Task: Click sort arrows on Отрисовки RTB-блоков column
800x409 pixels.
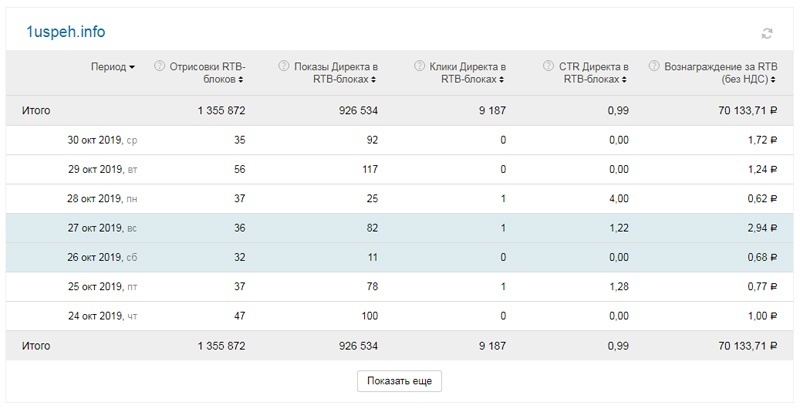Action: (243, 79)
